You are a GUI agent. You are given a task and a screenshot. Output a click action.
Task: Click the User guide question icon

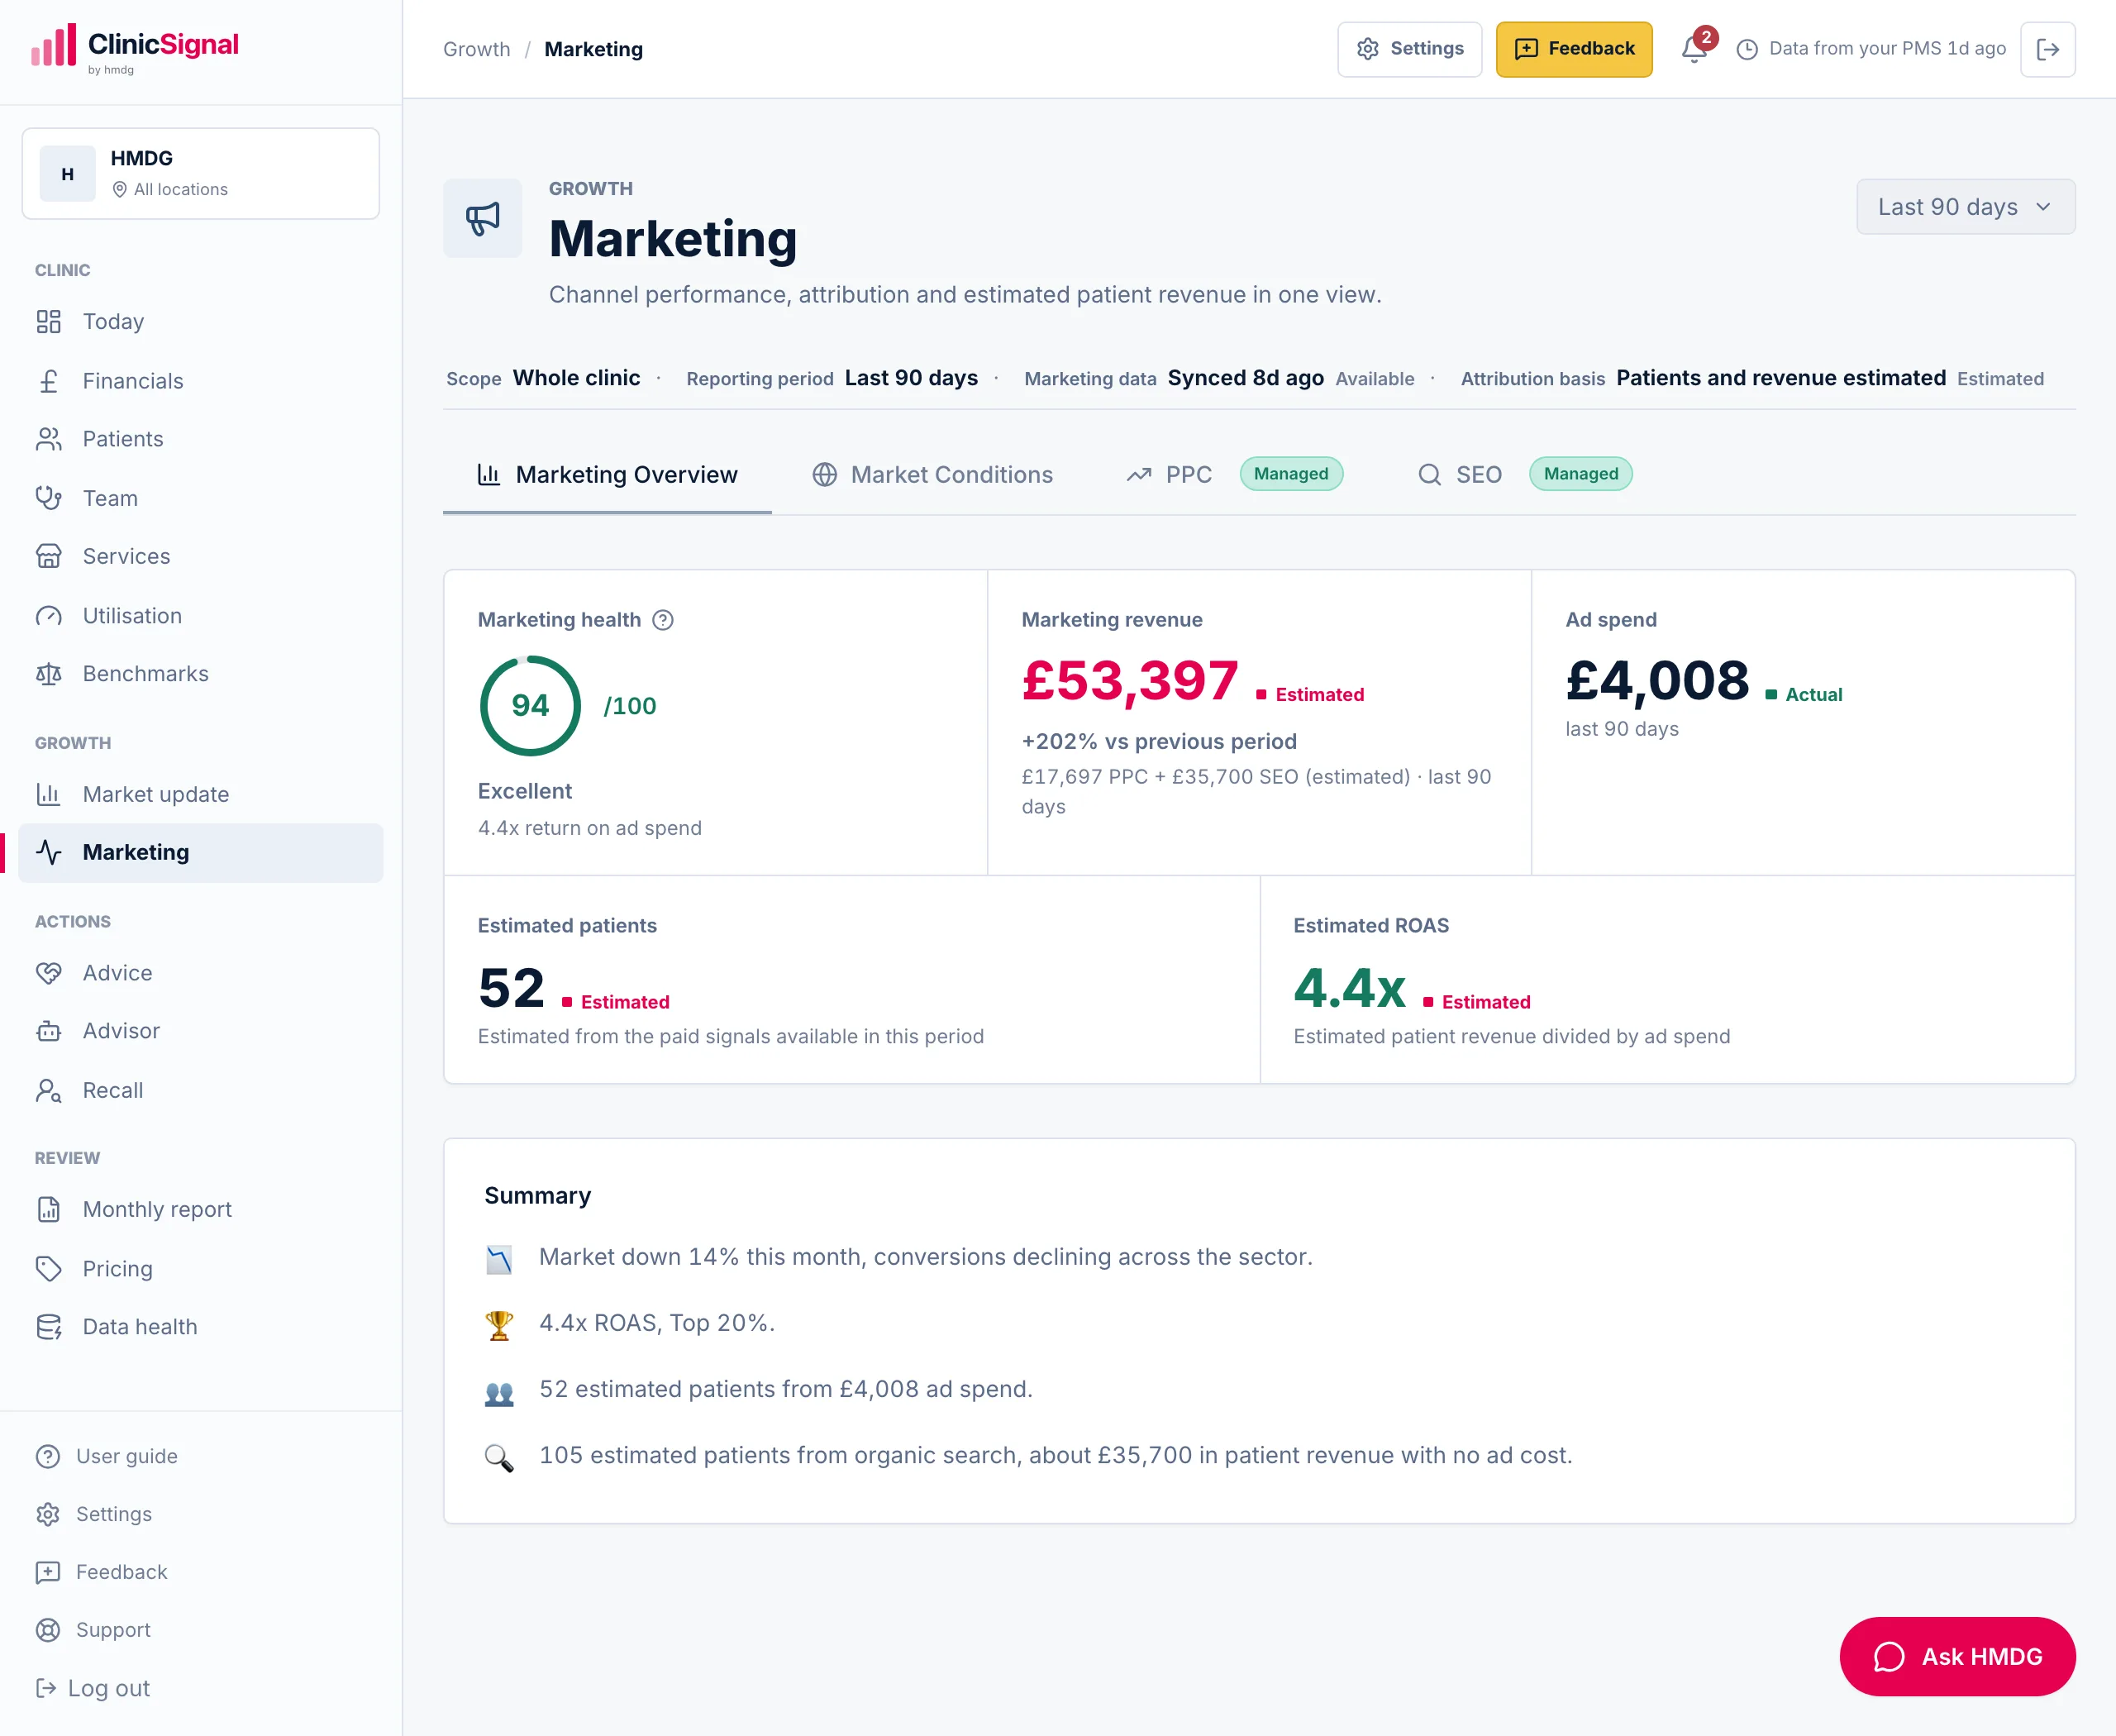coord(48,1457)
